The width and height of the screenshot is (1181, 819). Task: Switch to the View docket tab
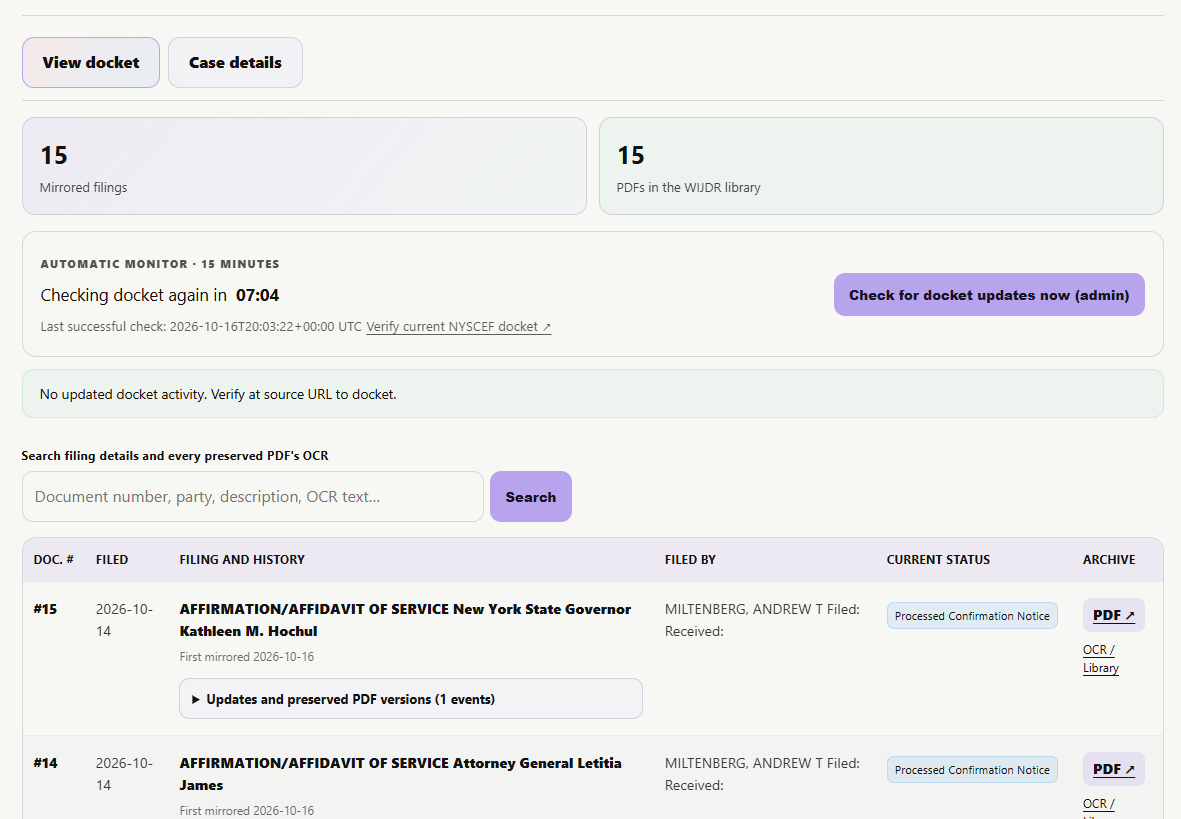90,63
